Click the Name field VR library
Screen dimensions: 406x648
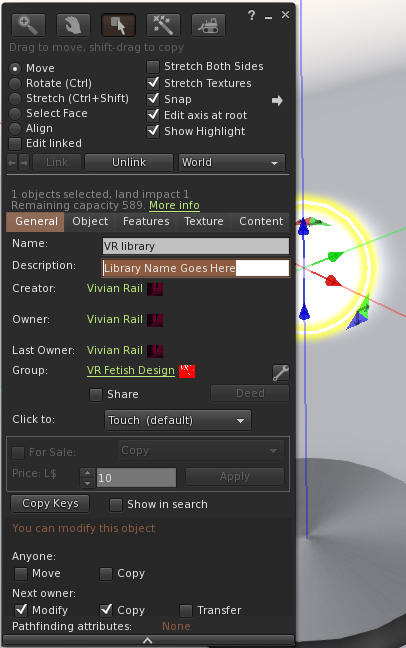click(196, 246)
